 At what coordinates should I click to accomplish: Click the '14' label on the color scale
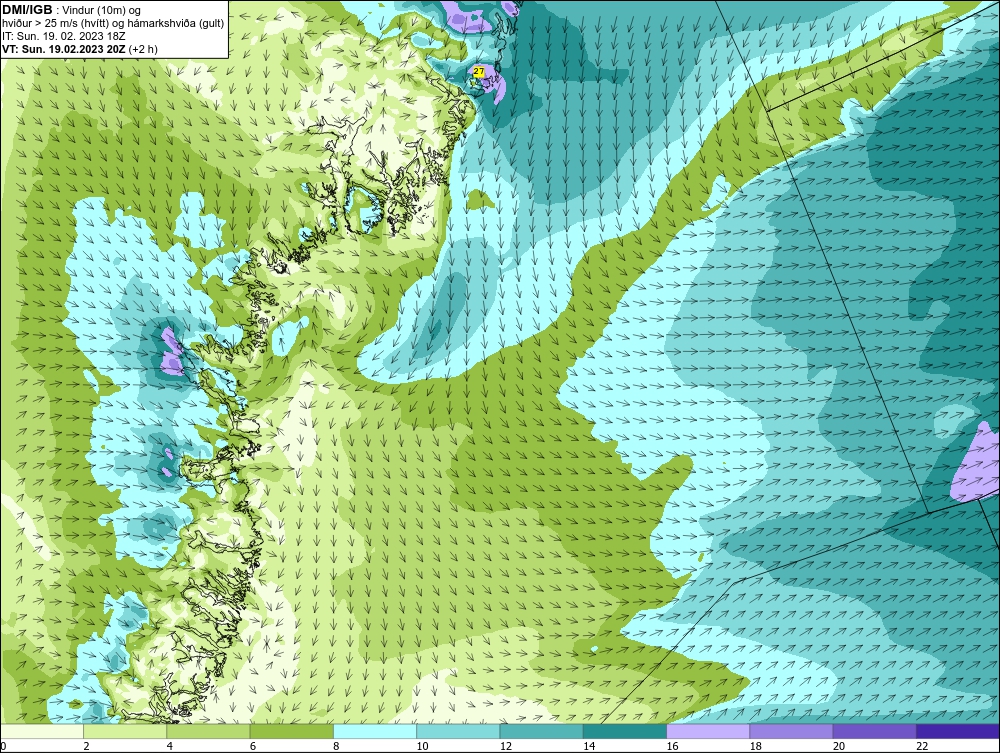pos(589,746)
